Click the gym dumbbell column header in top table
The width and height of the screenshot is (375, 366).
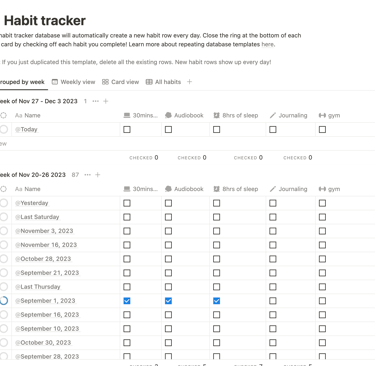(x=329, y=115)
